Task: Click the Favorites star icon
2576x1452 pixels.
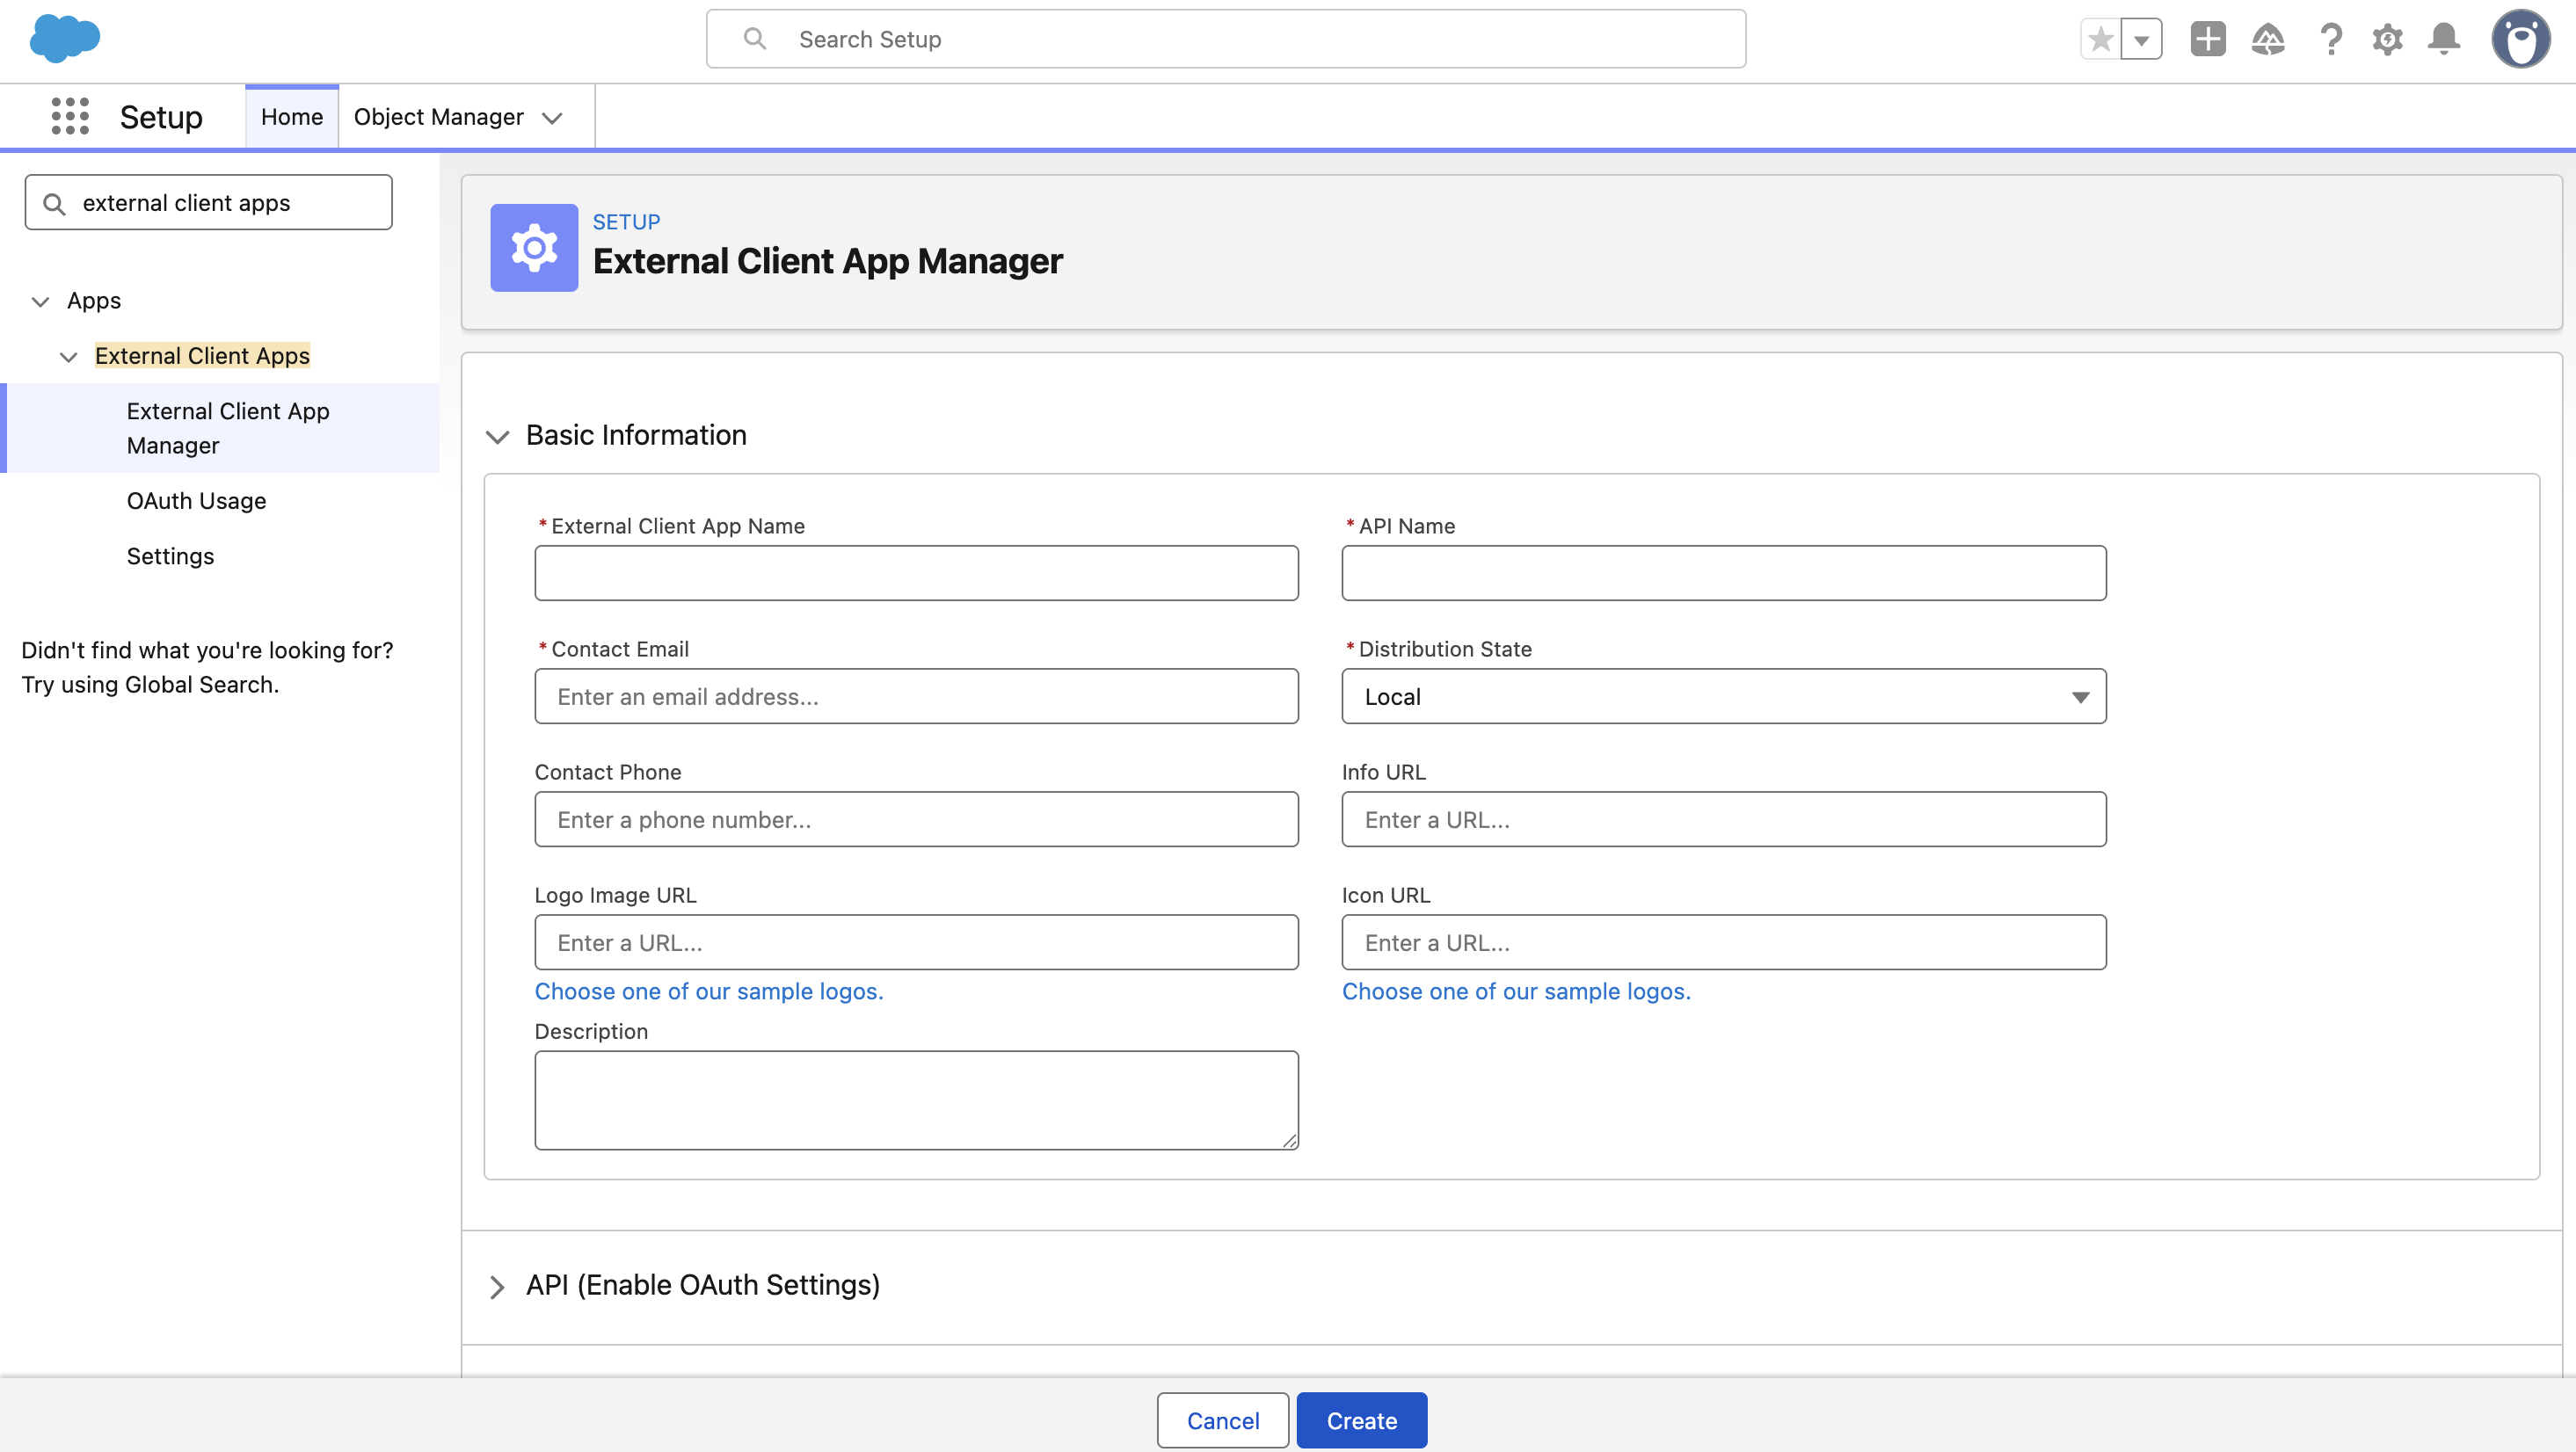Action: tap(2101, 39)
